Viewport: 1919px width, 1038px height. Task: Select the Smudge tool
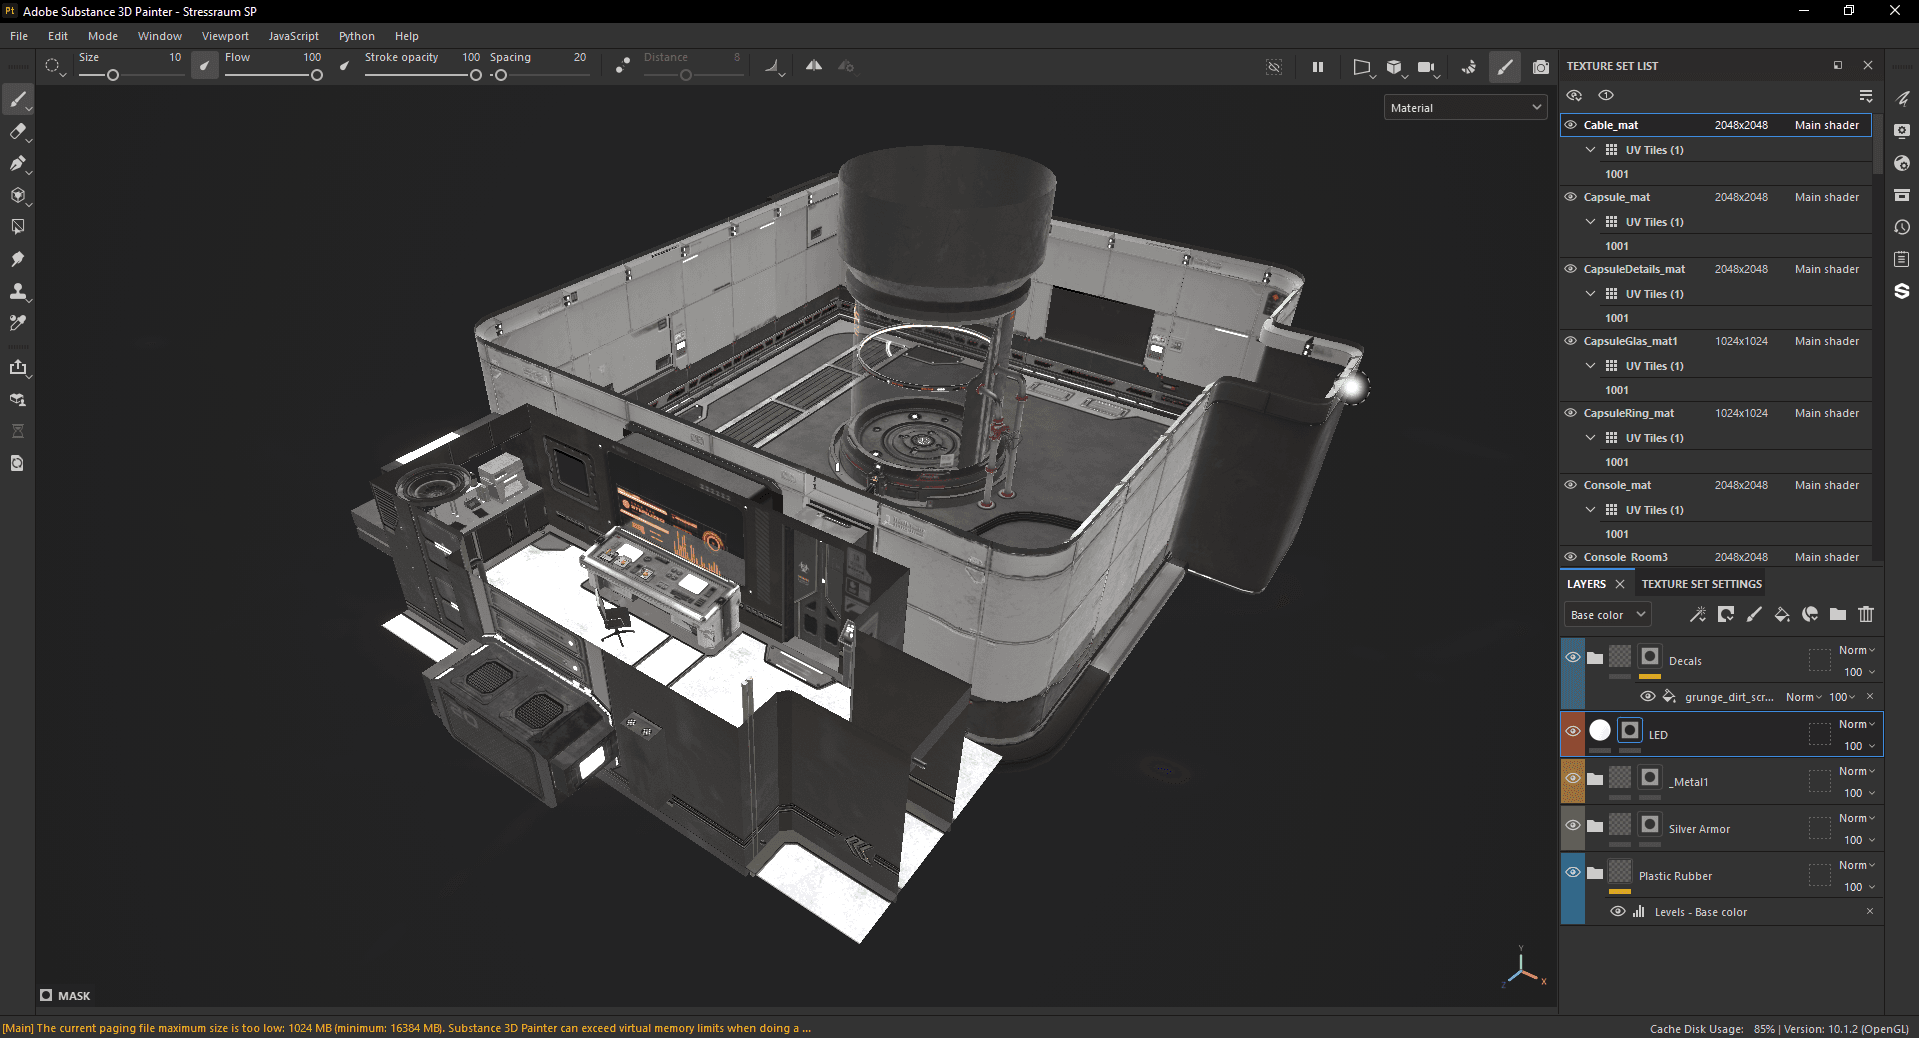17,260
